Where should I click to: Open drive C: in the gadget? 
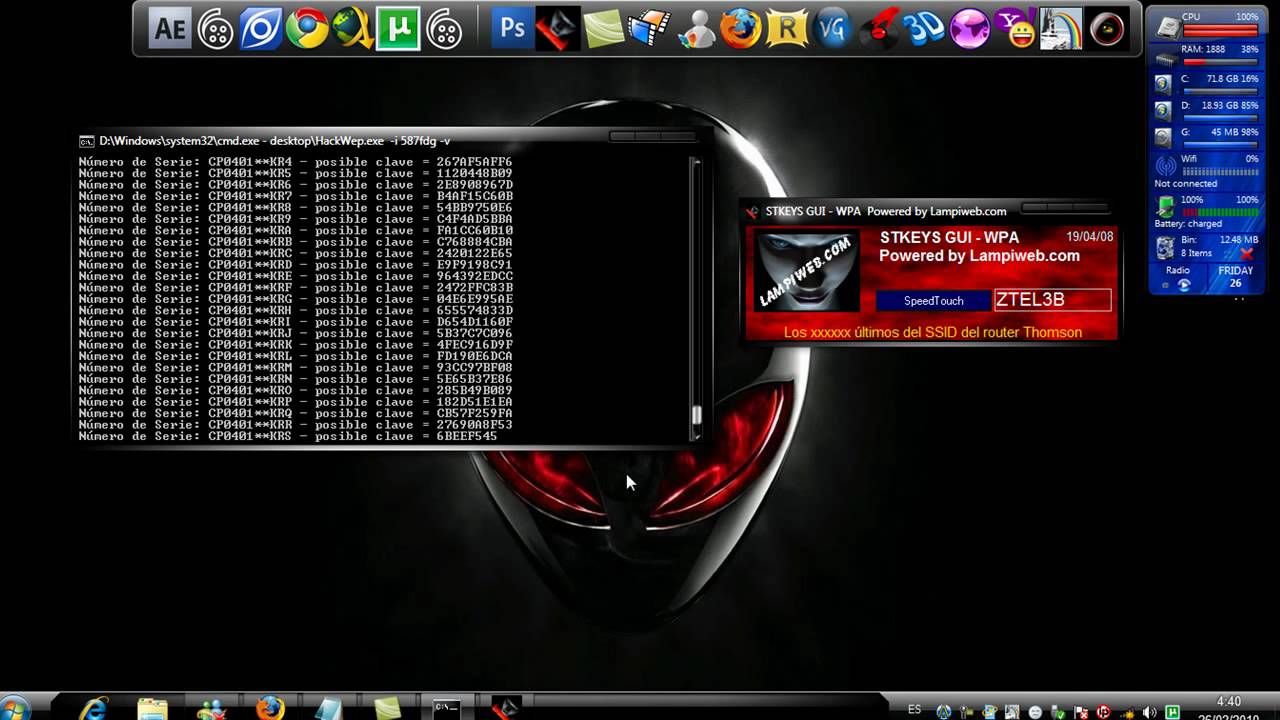pyautogui.click(x=1164, y=84)
